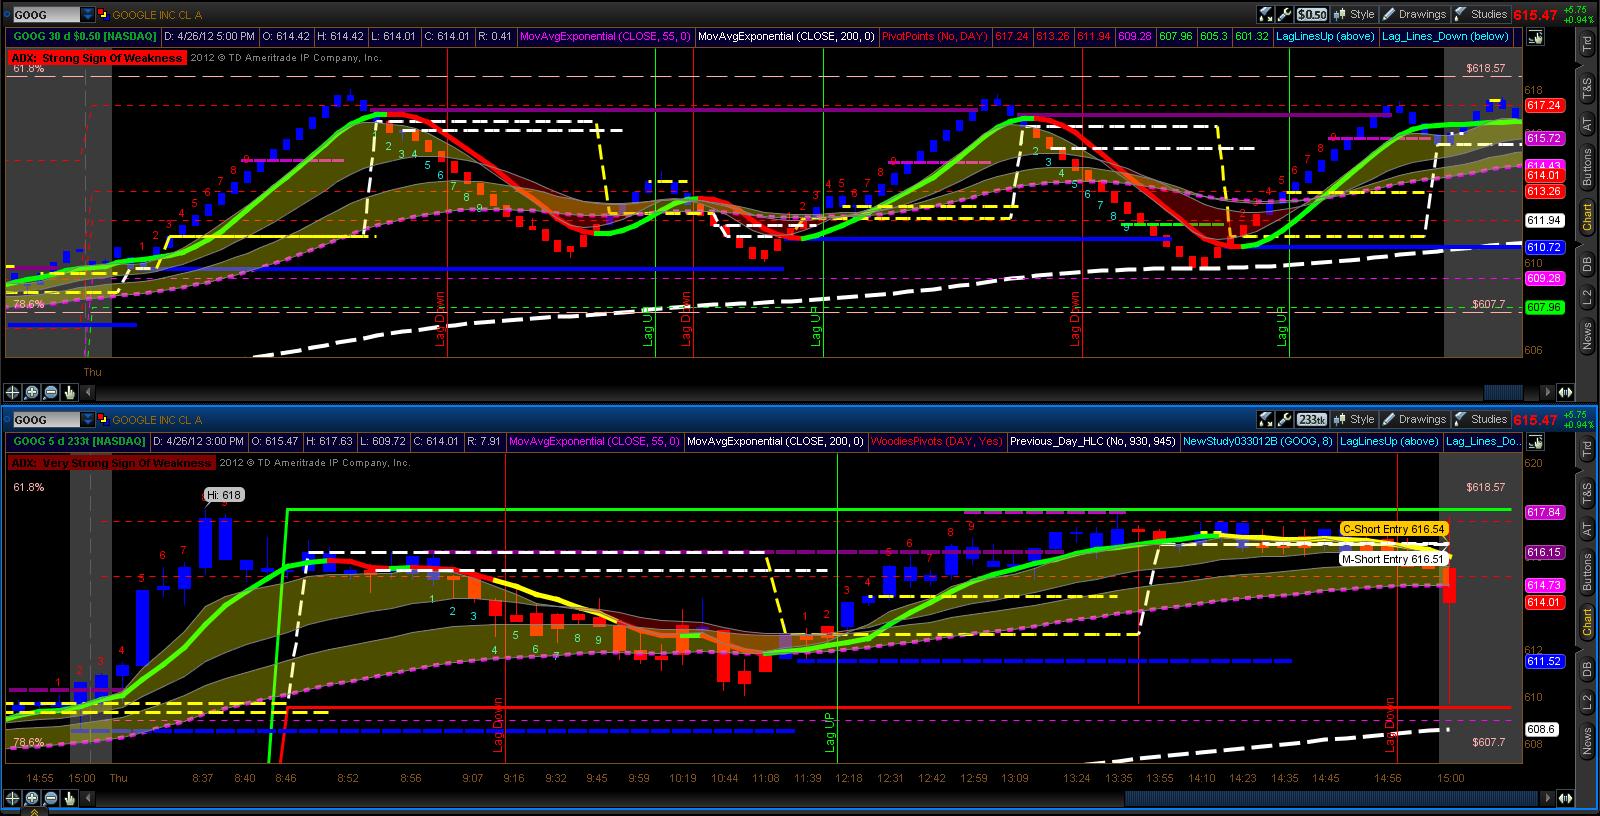
Task: Zoom out using magnifier under lower chart
Action: pyautogui.click(x=51, y=798)
